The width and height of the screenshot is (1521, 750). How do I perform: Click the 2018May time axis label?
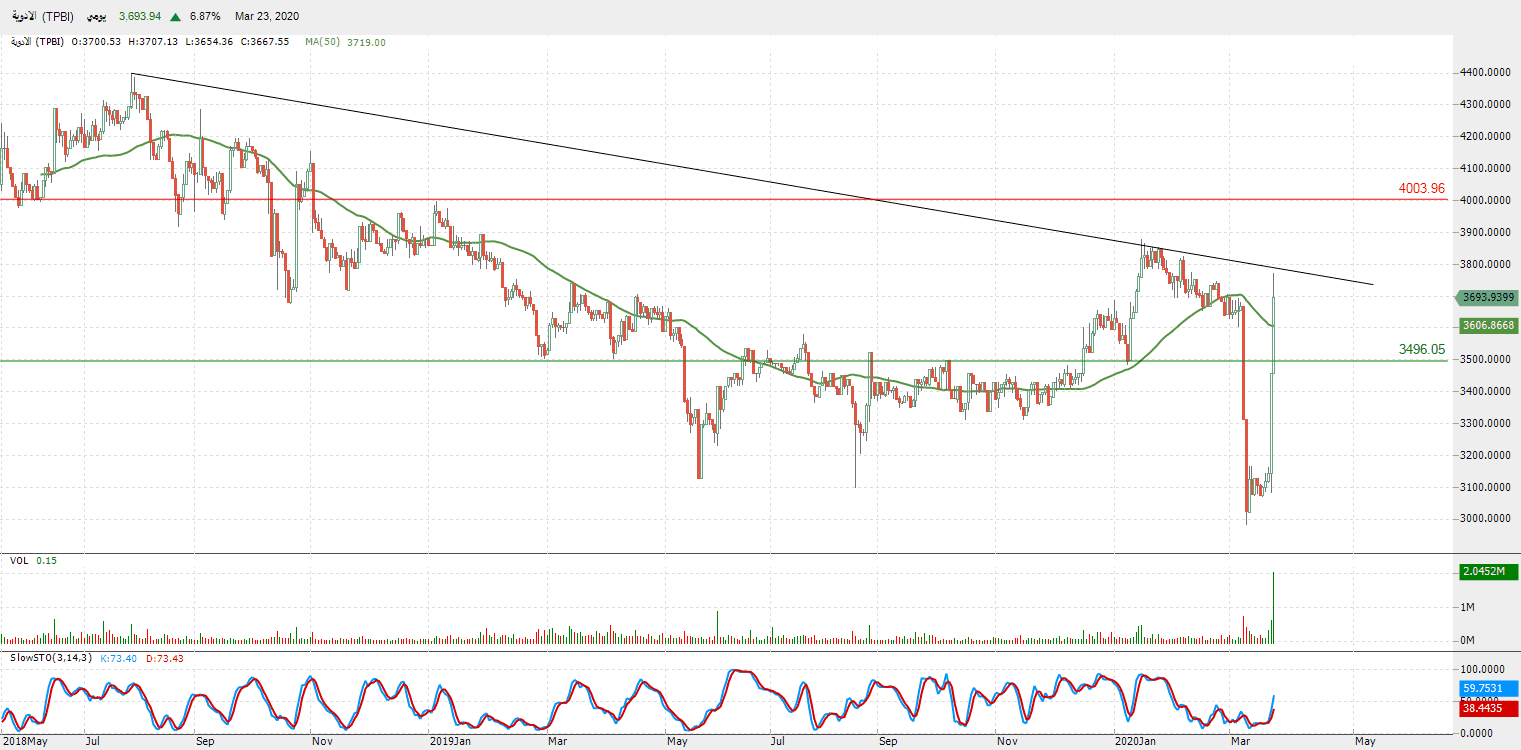(23, 742)
